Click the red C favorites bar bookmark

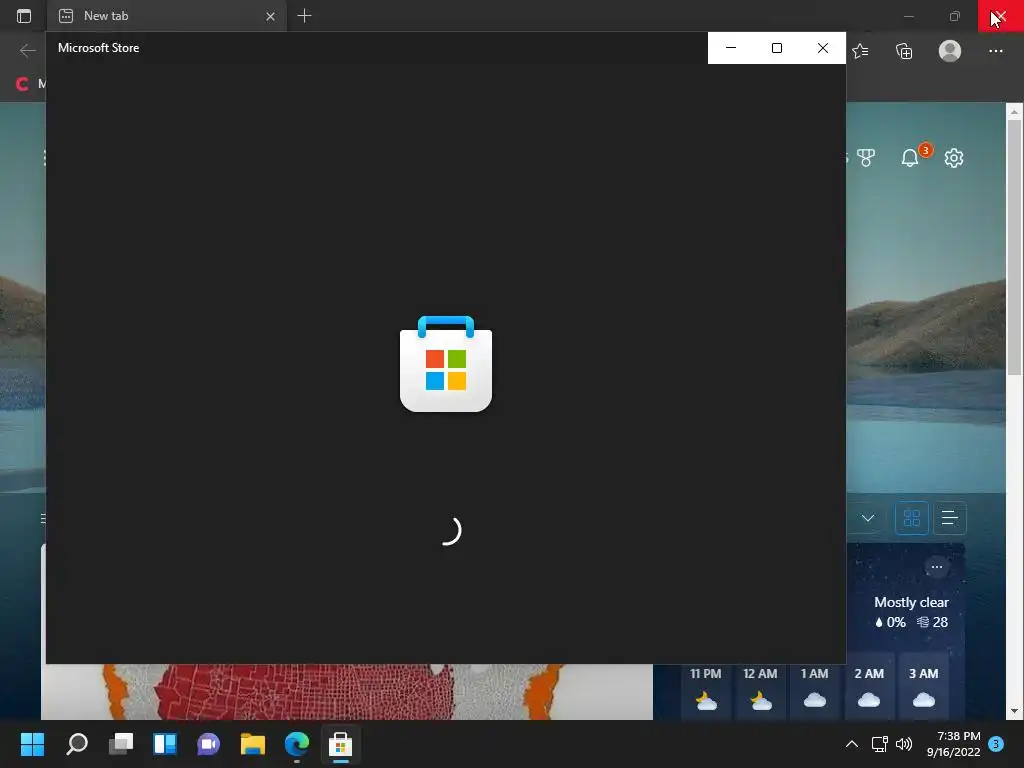click(x=22, y=84)
